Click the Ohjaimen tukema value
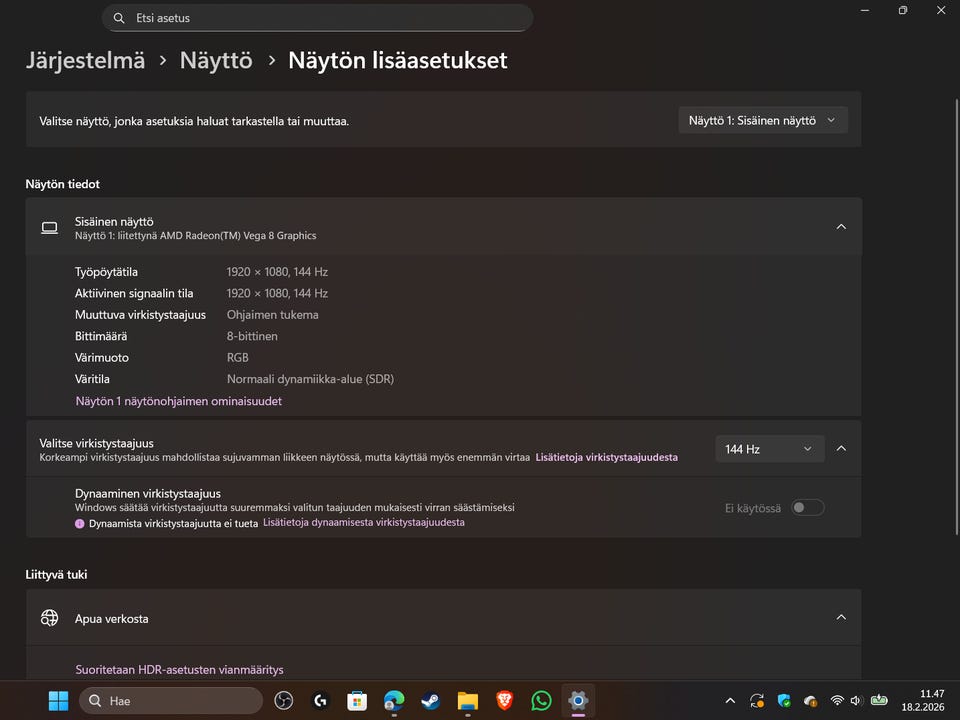Screen dimensions: 960x720 click(x=272, y=315)
